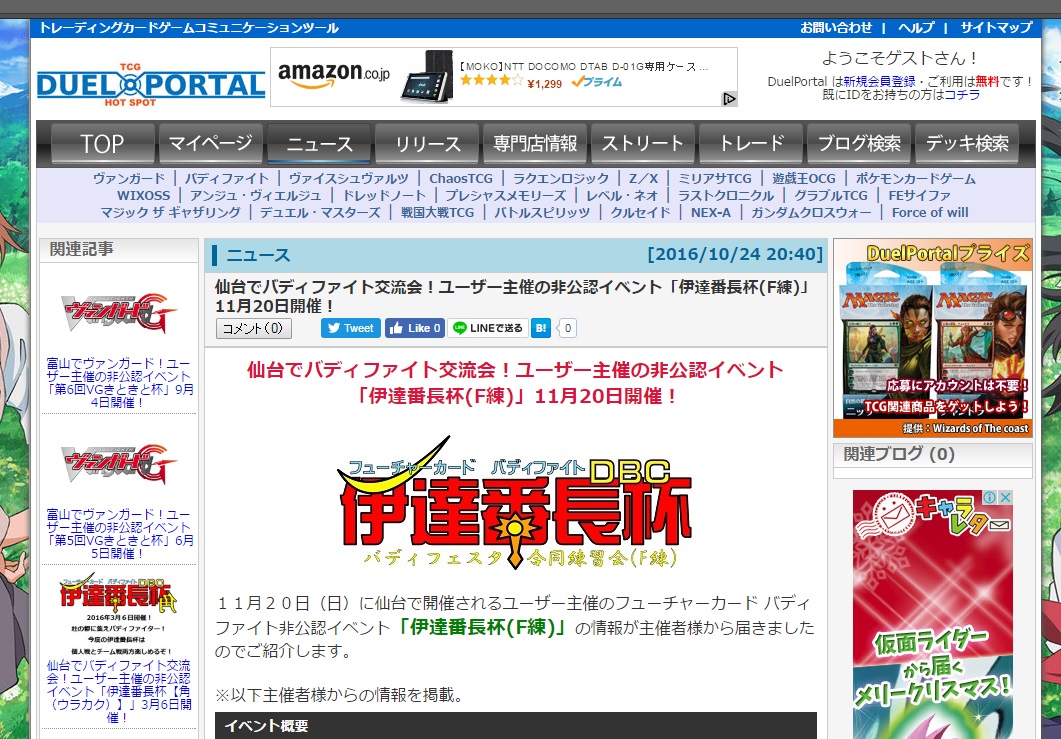This screenshot has height=739, width=1061.
Task: Open the トレード tab
Action: (x=751, y=143)
